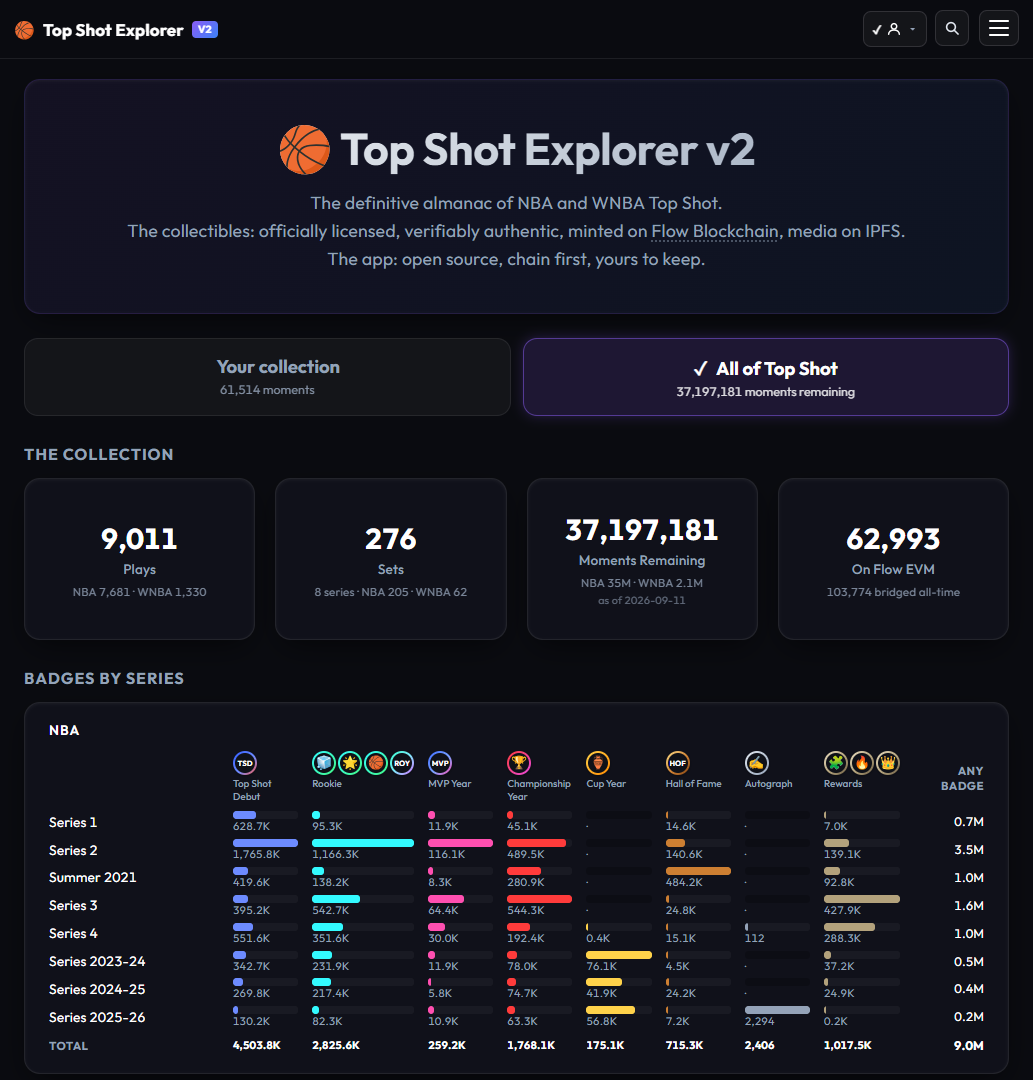Click the Series 4 row label
1033x1080 pixels.
pos(73,934)
